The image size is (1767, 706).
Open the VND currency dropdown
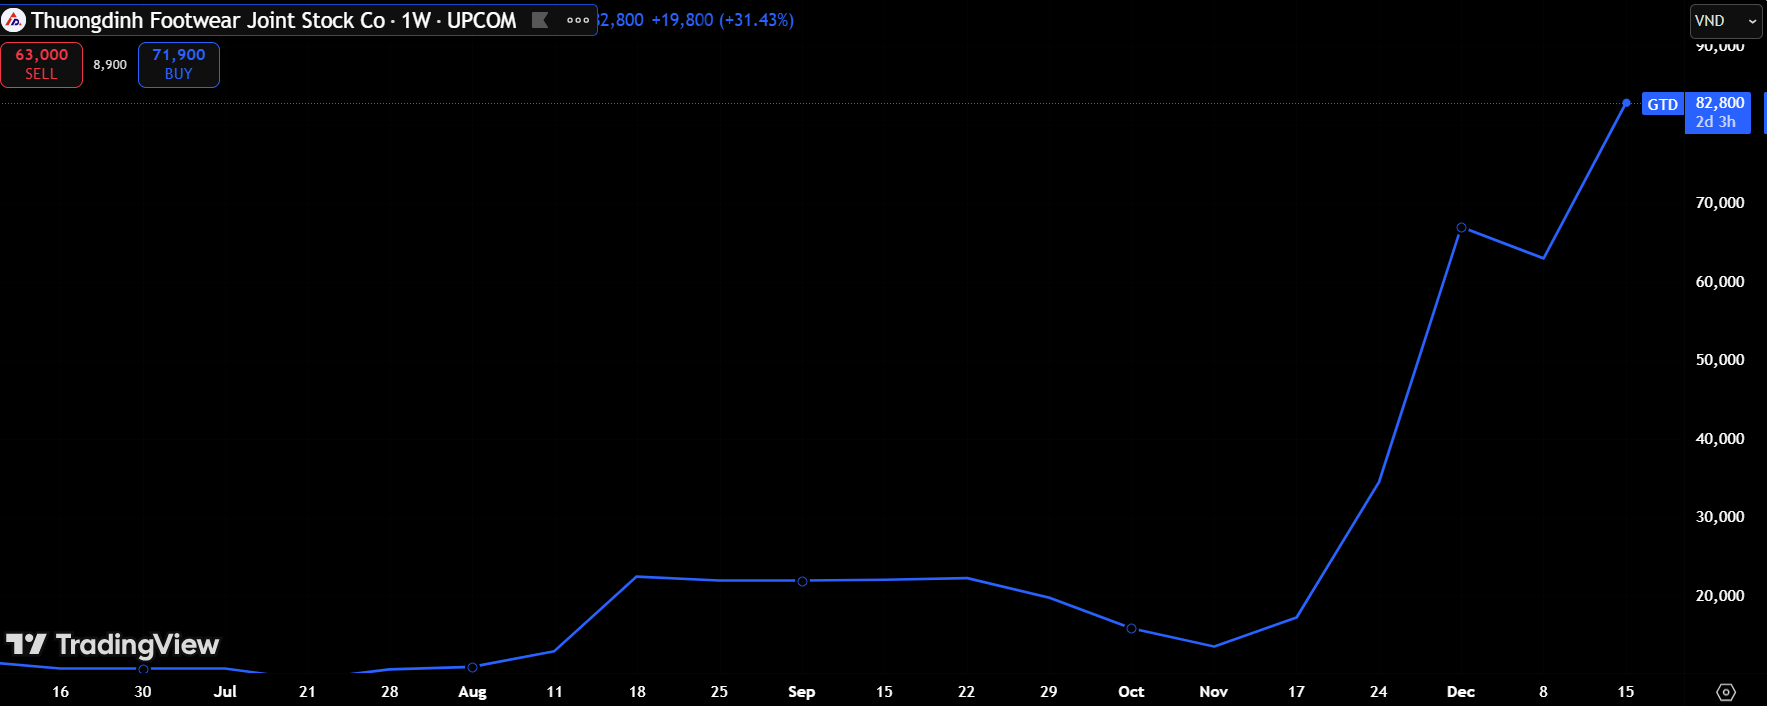pos(1725,21)
